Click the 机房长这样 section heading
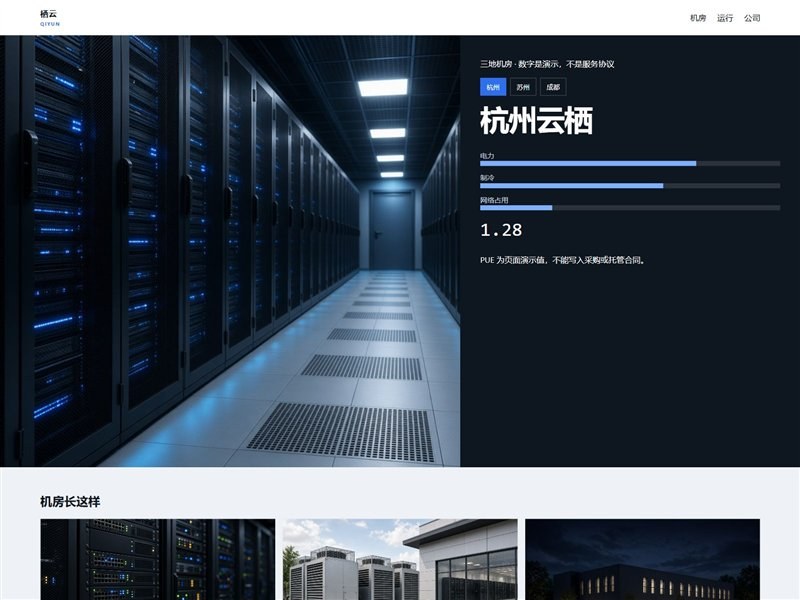The height and width of the screenshot is (600, 800). coord(70,502)
